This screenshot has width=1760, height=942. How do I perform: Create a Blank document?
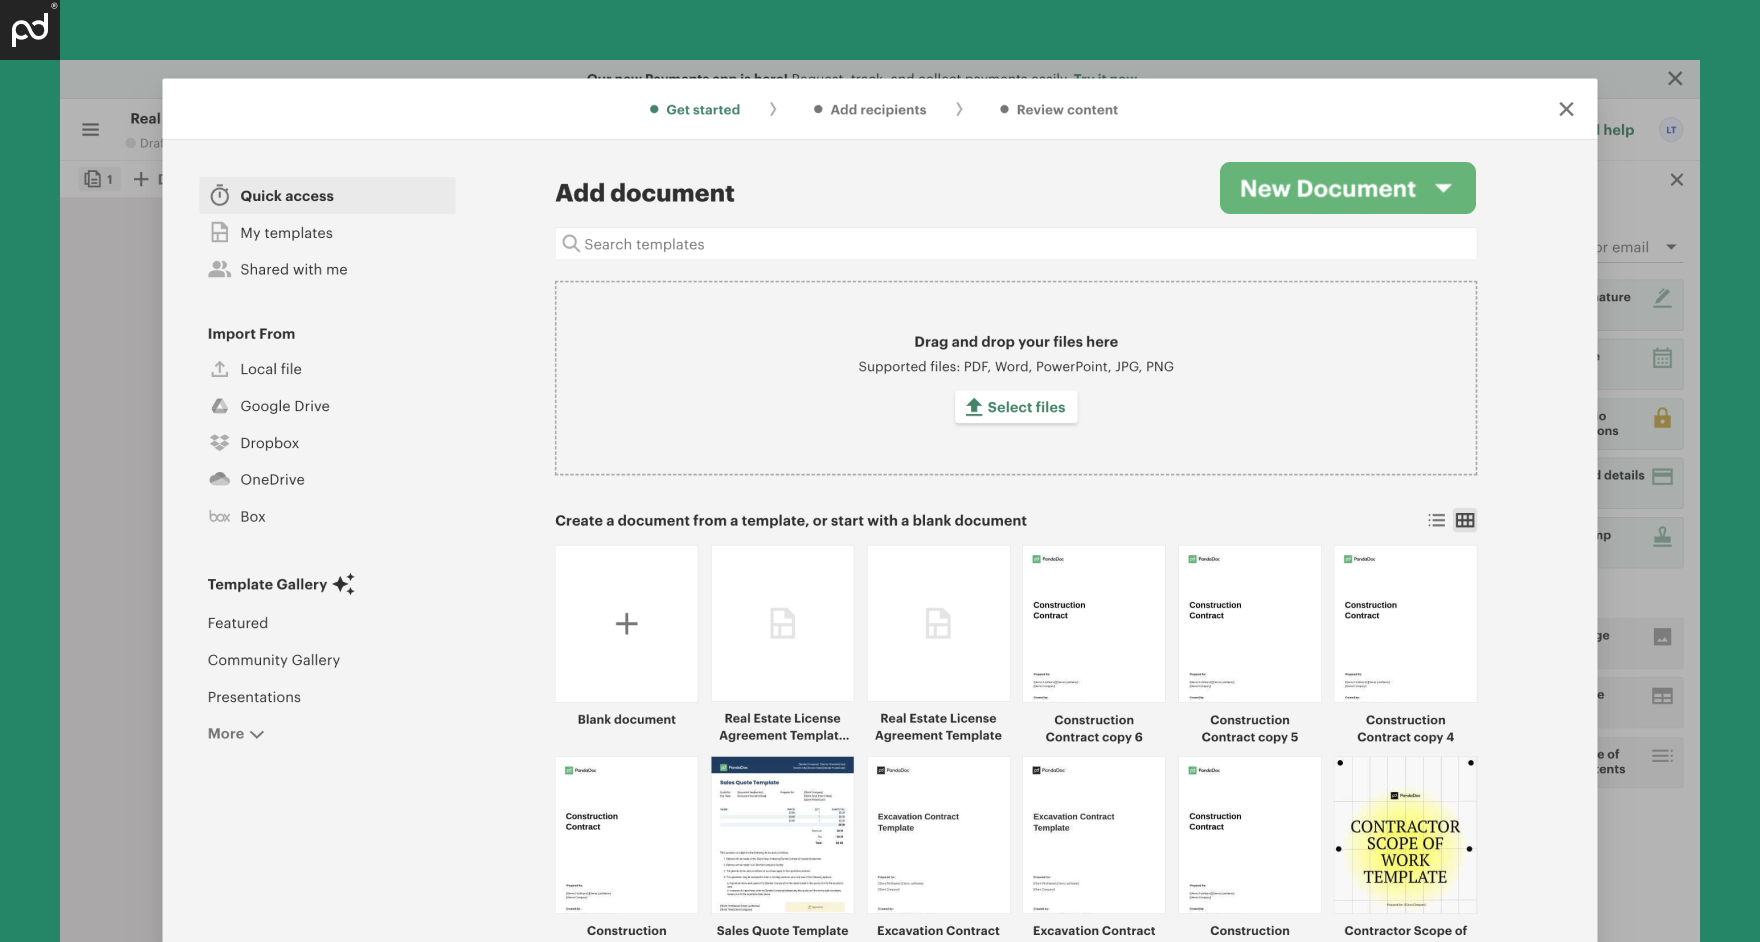pos(627,624)
